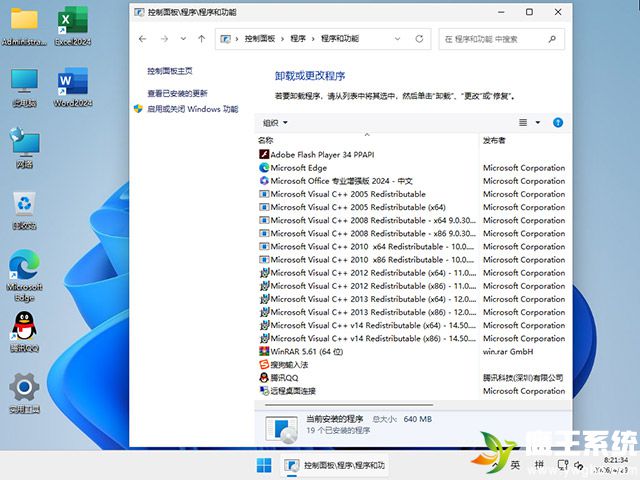Launch the Excel2024 desktop shortcut
Screen dimensions: 640x480
(x=73, y=26)
